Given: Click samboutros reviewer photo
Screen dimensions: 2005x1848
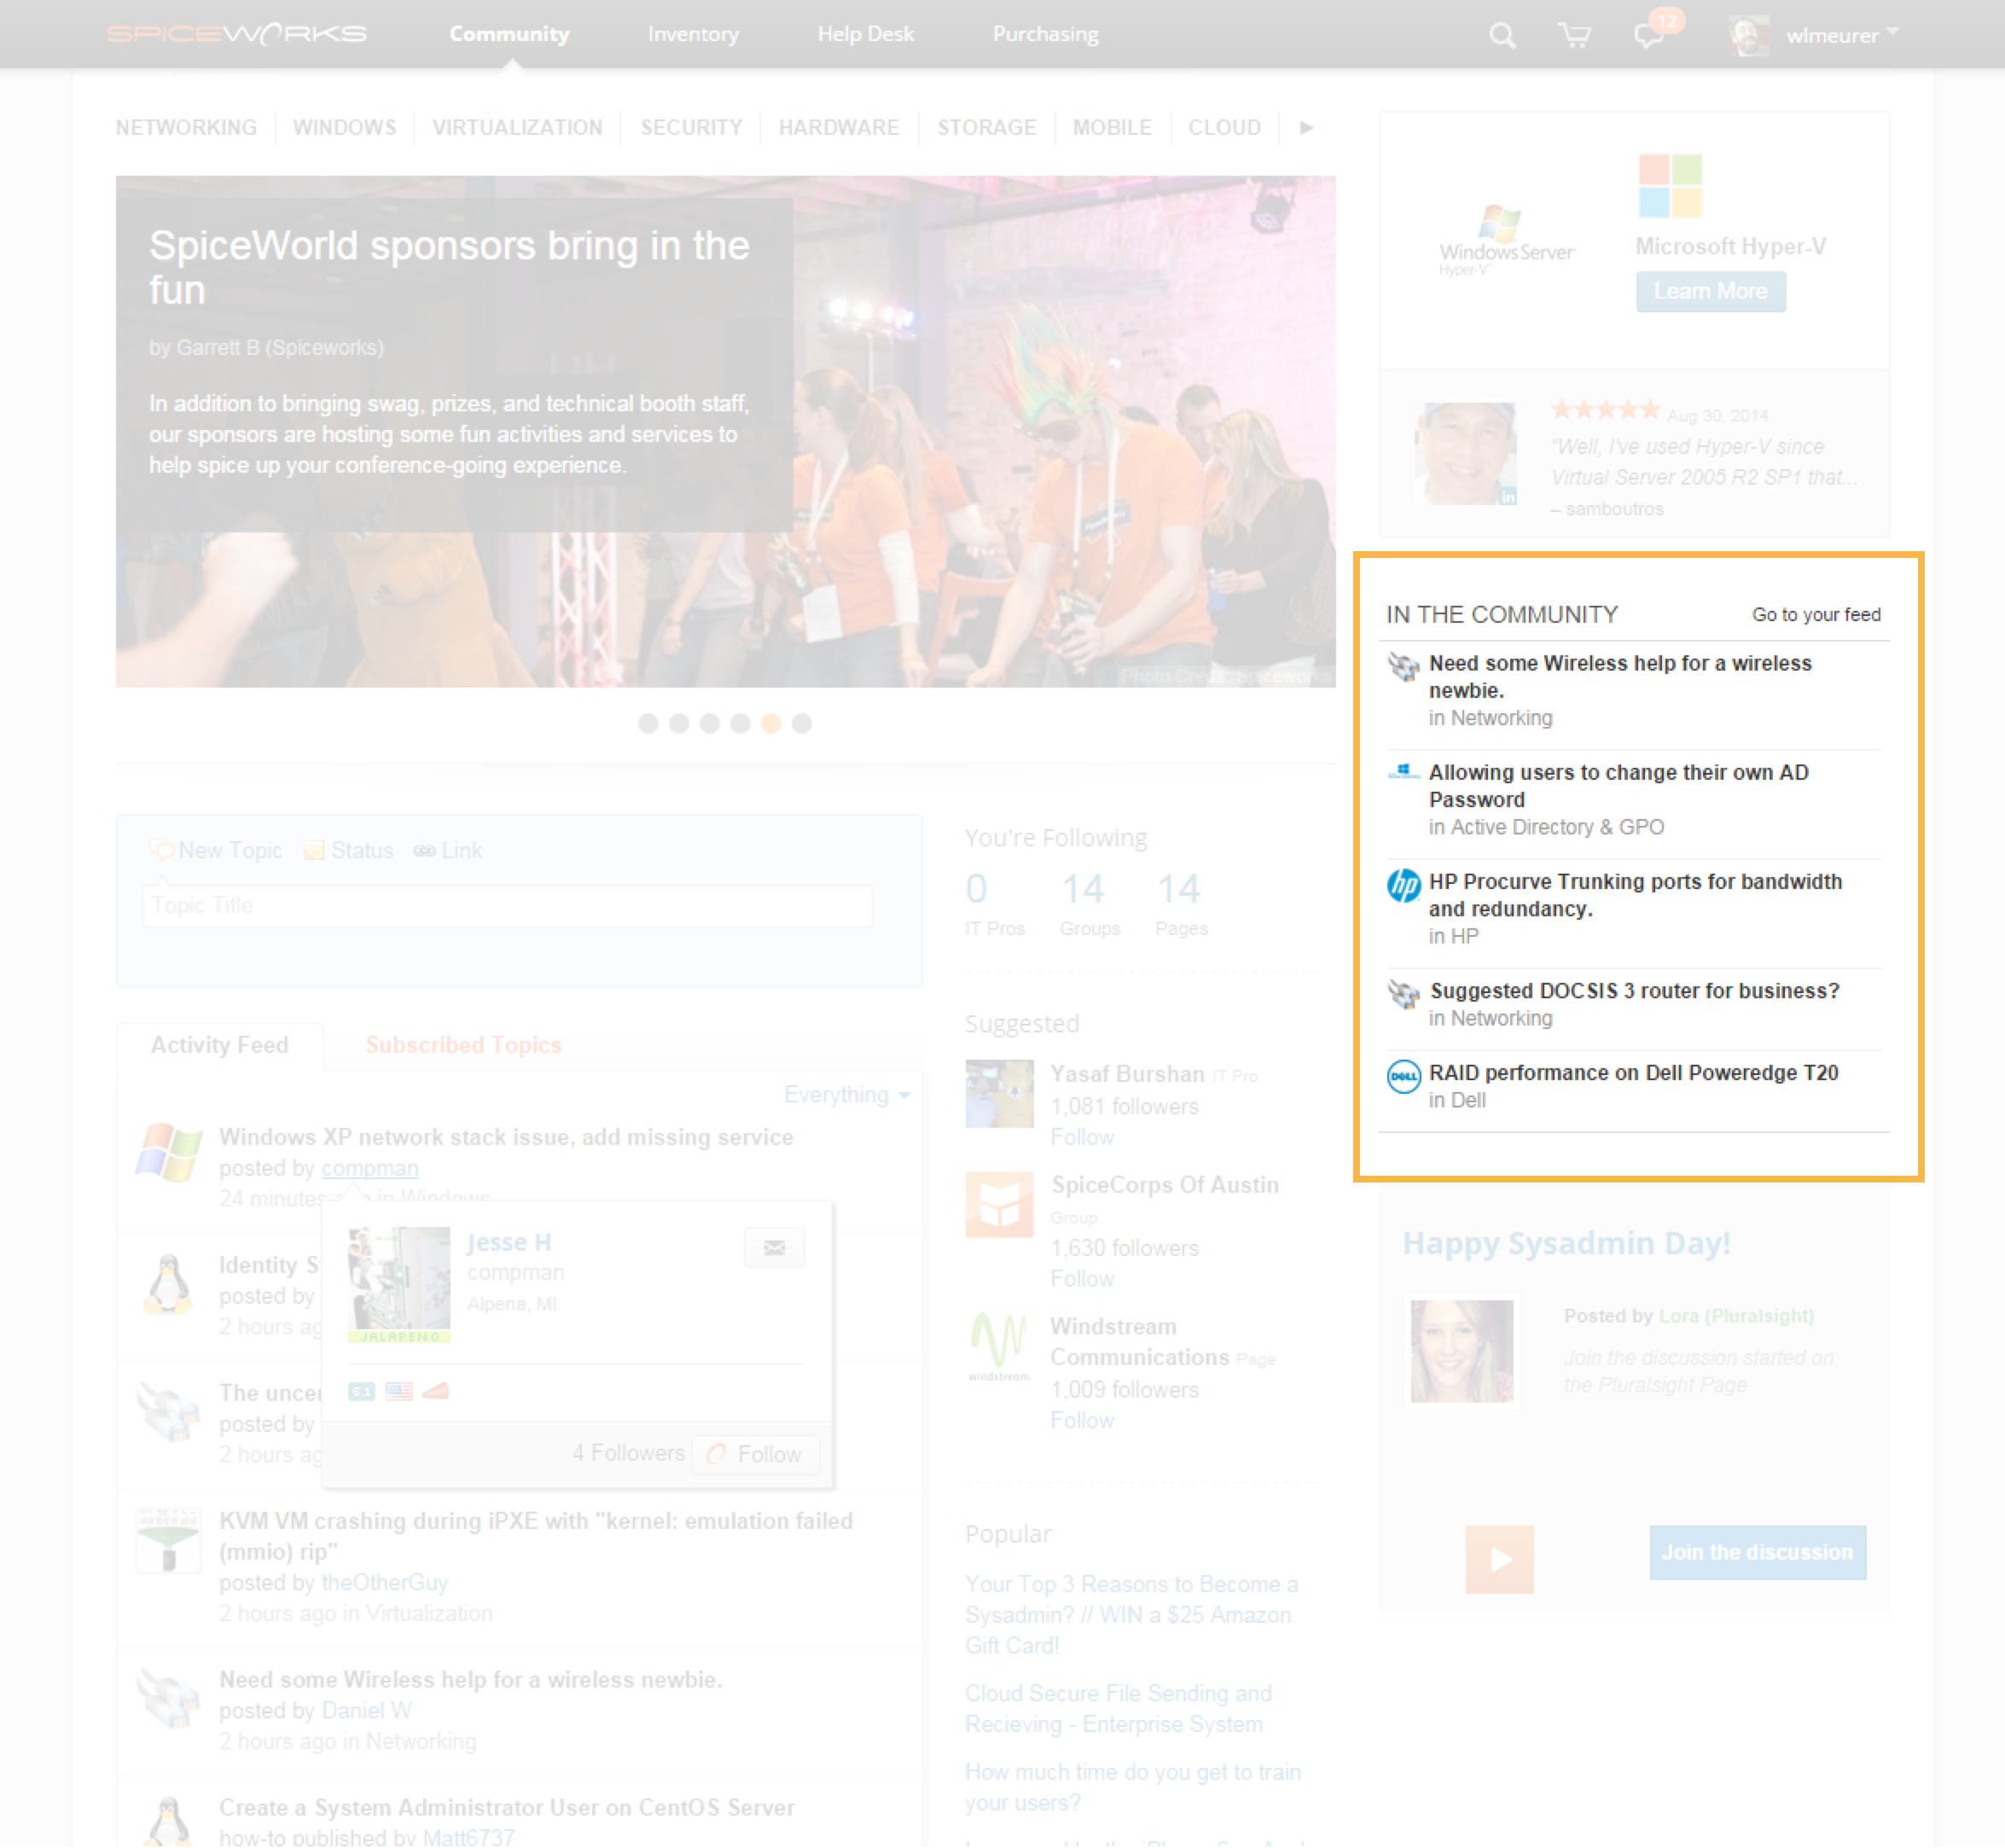Looking at the screenshot, I should [1466, 453].
